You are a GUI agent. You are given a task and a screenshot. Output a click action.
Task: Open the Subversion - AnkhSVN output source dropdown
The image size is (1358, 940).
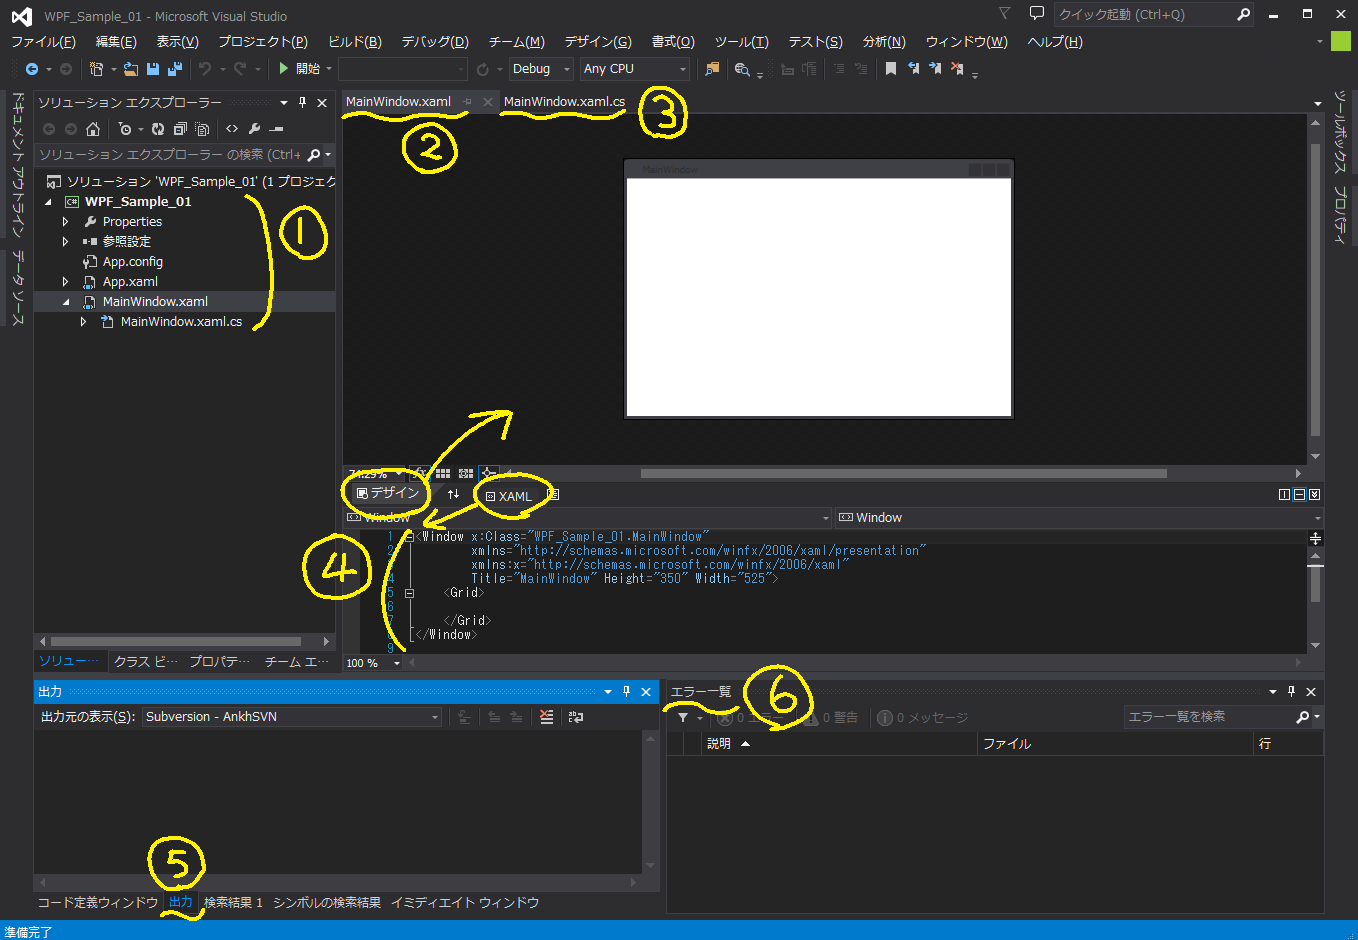291,717
